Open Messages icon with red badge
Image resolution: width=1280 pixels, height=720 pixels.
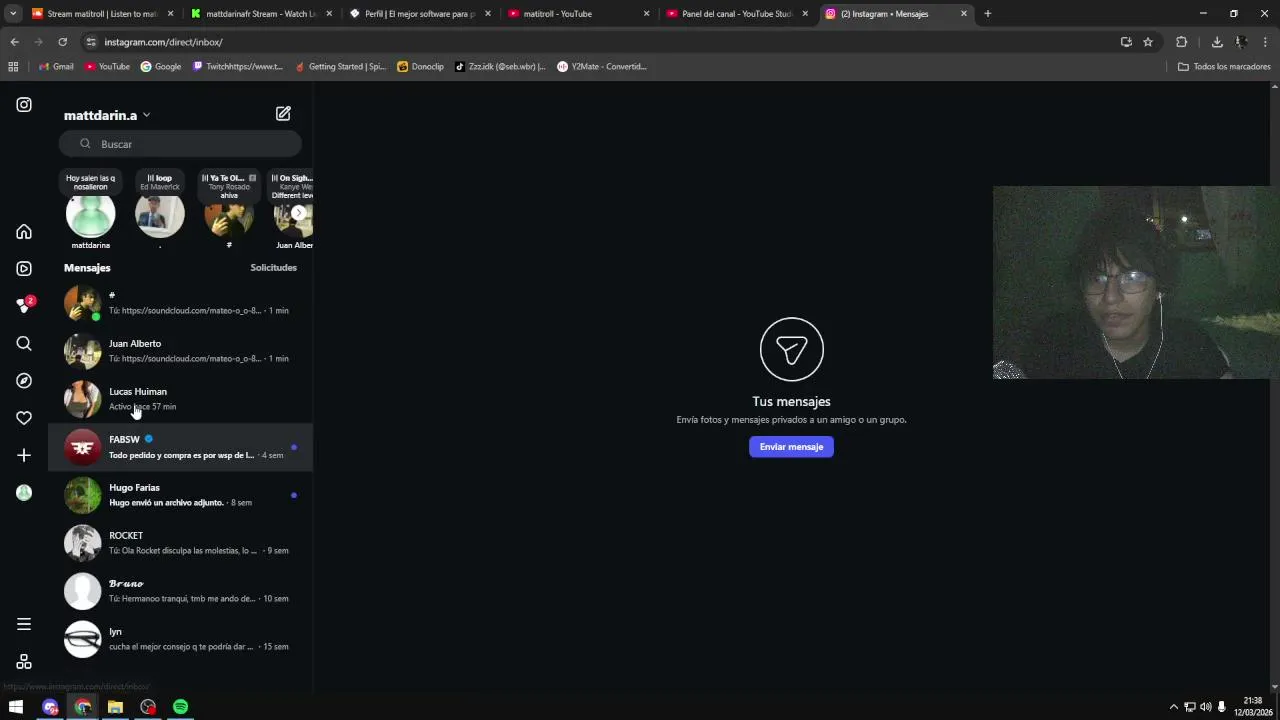coord(24,305)
